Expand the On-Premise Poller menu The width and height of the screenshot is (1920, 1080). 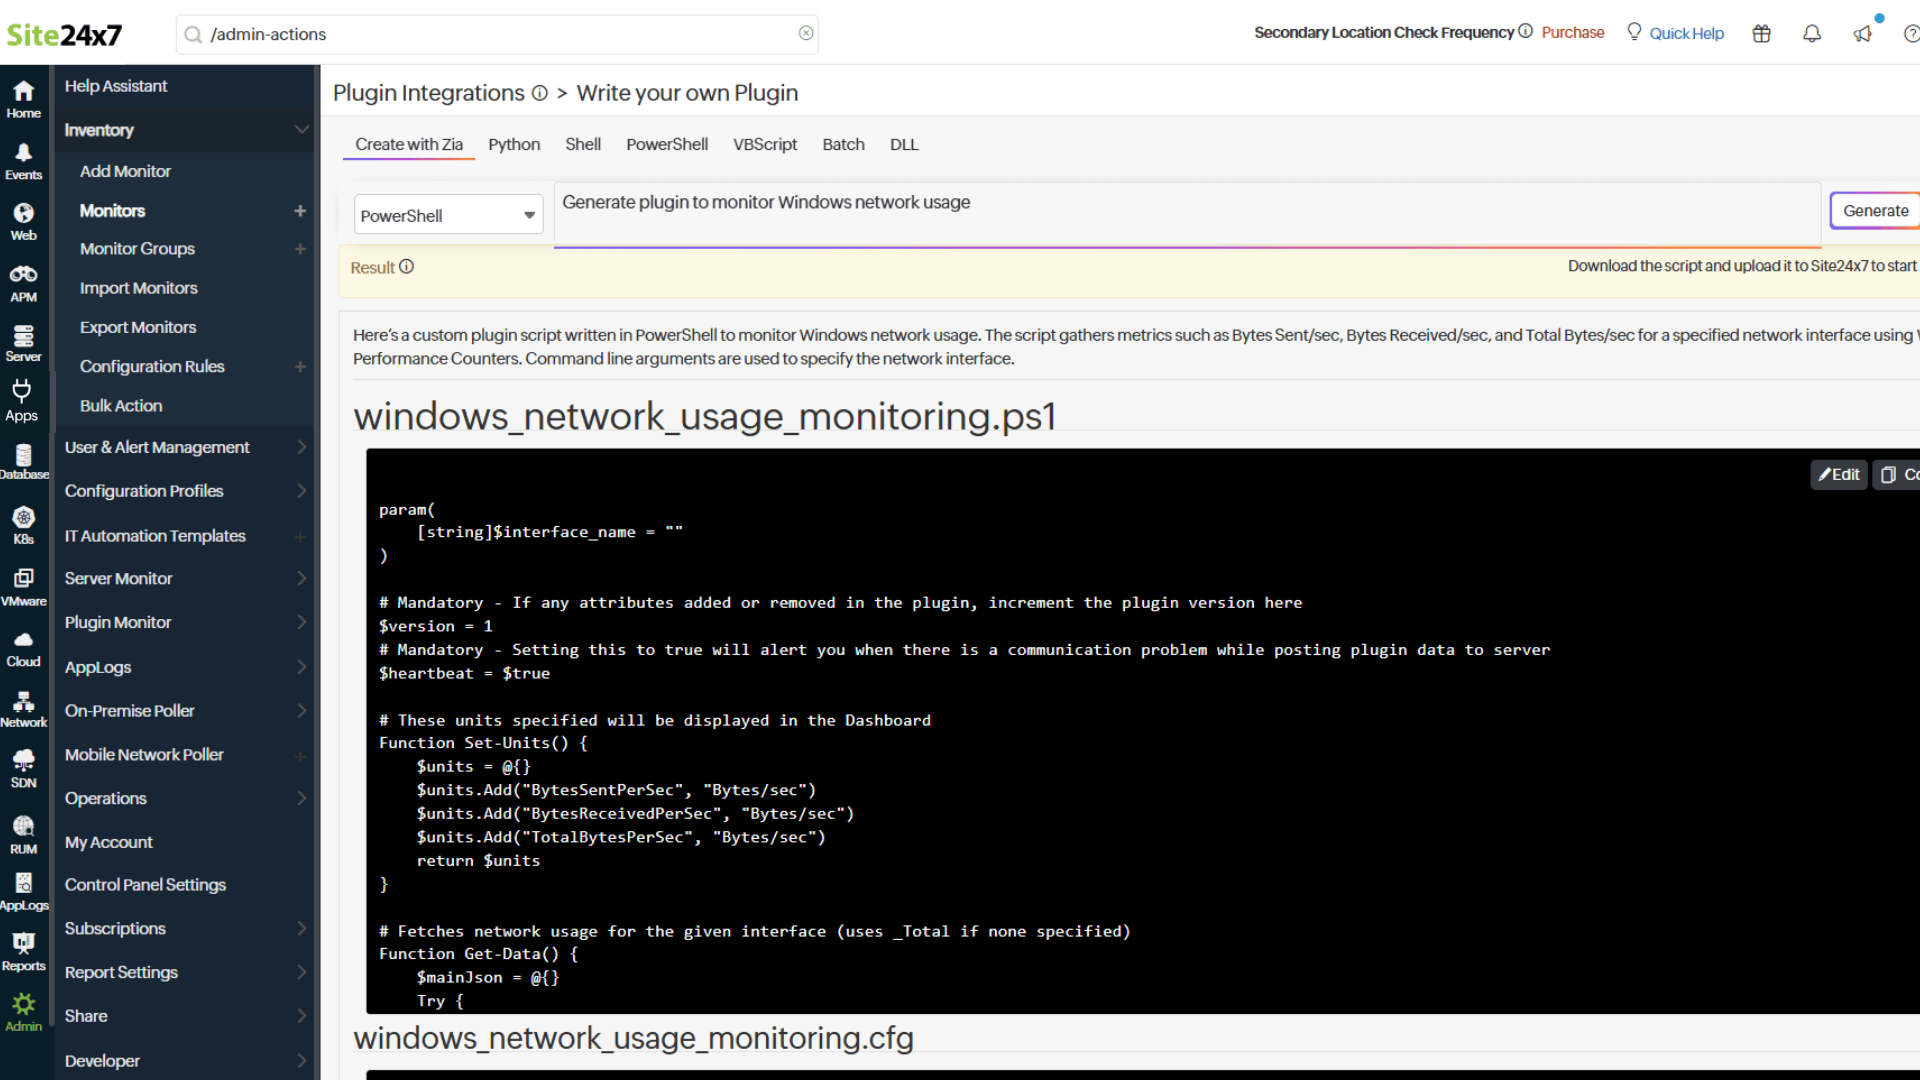(x=301, y=711)
